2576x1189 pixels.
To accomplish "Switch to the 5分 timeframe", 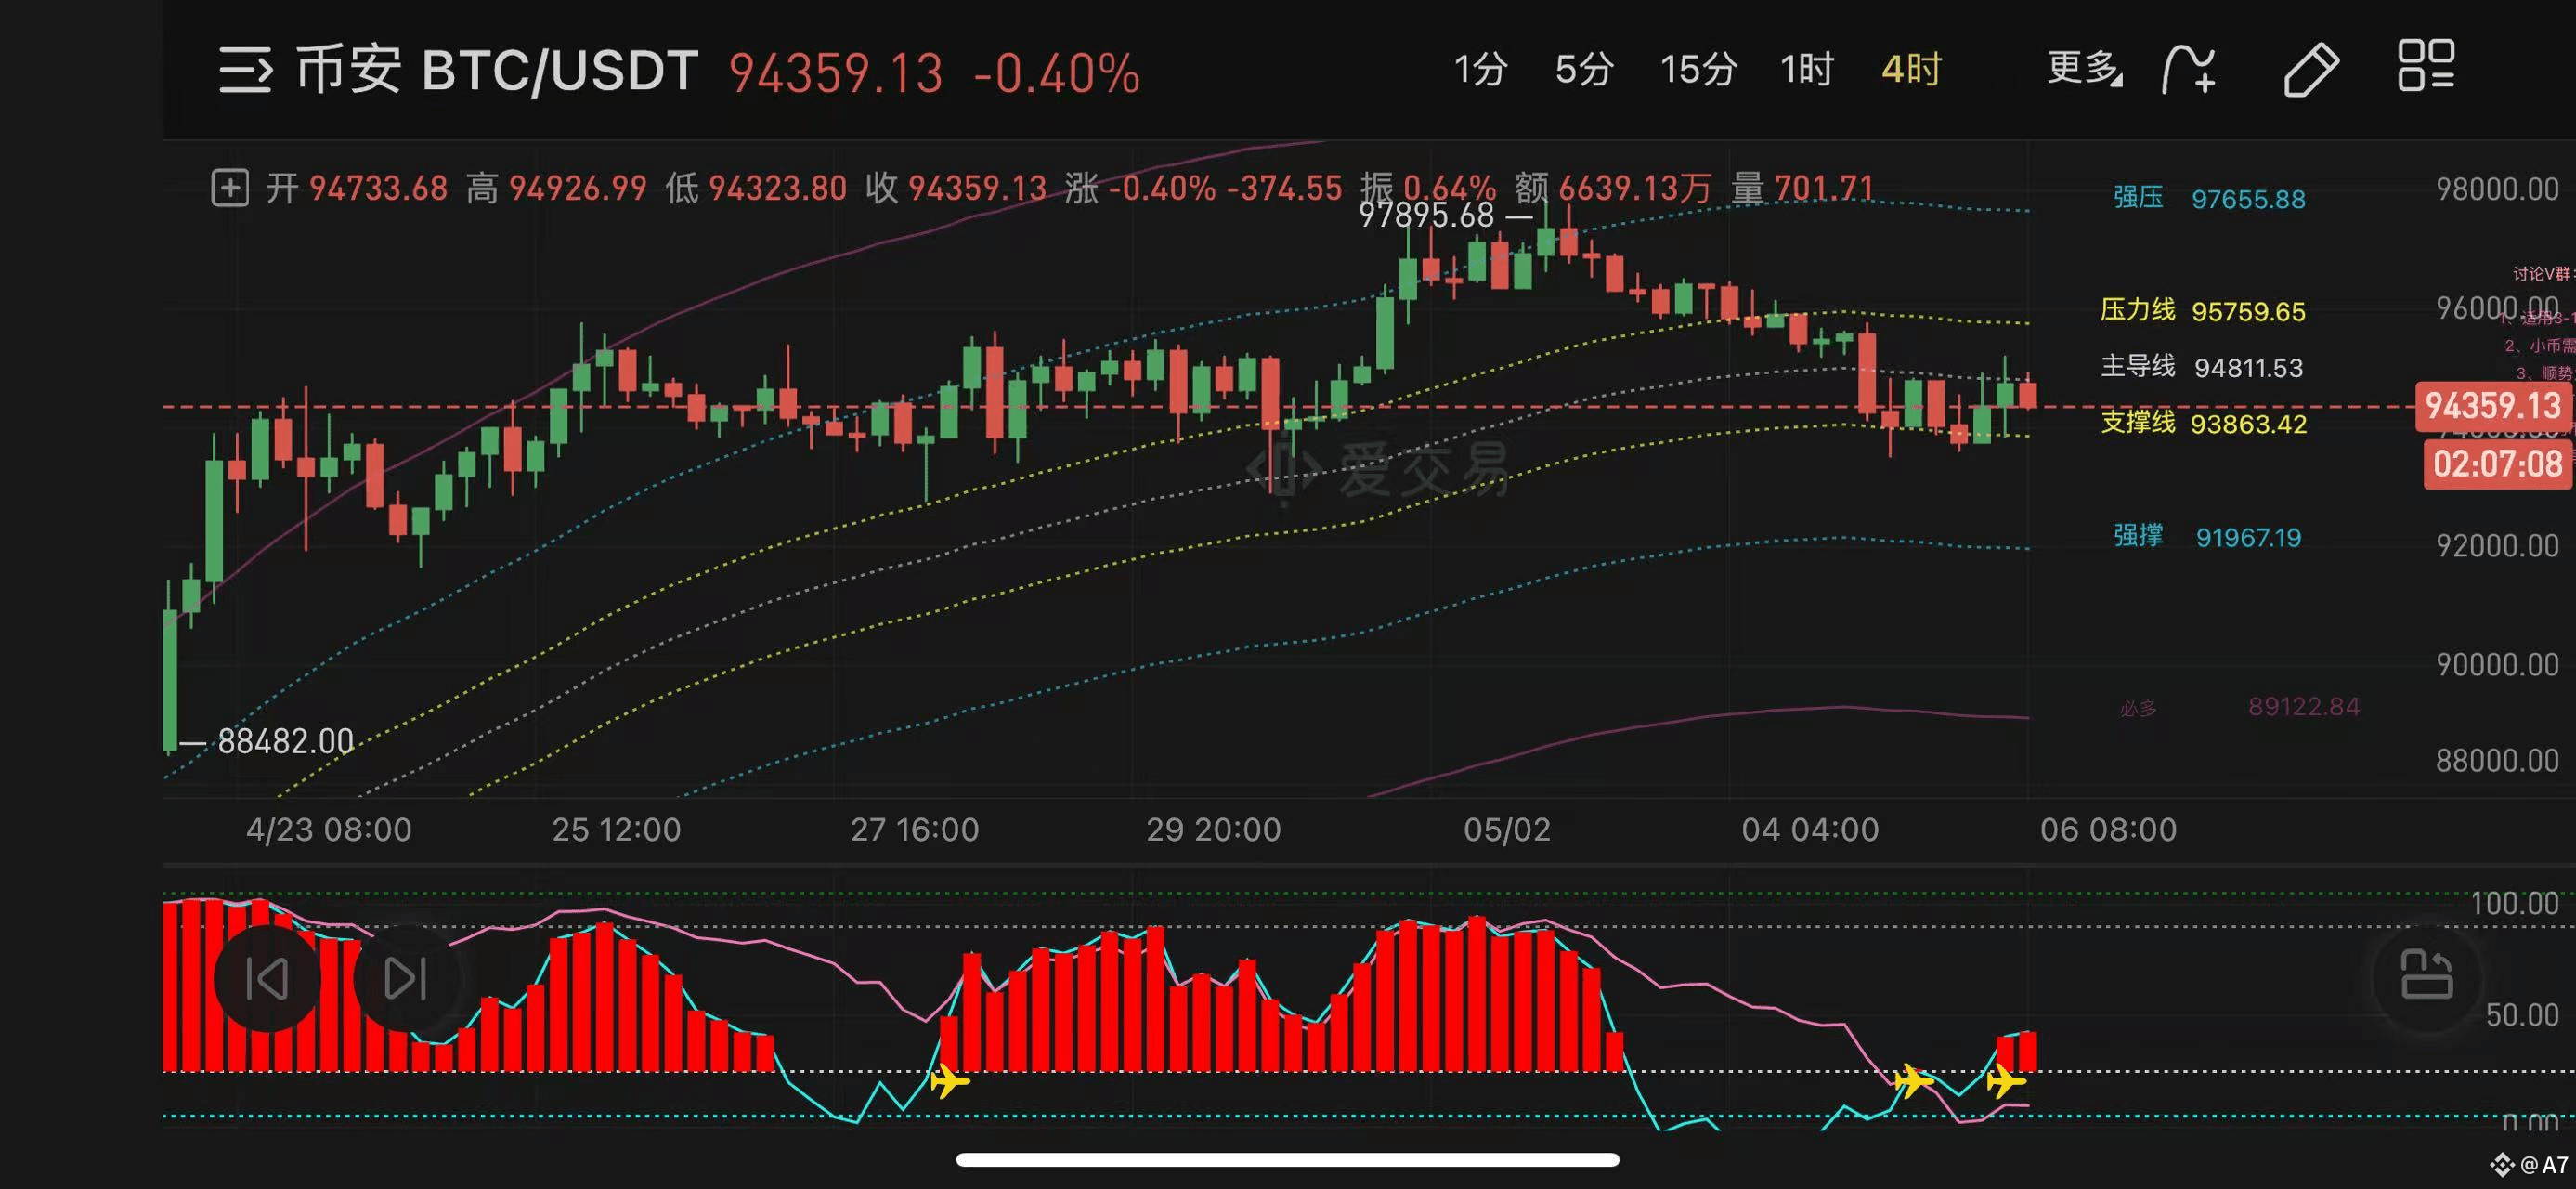I will click(1584, 70).
